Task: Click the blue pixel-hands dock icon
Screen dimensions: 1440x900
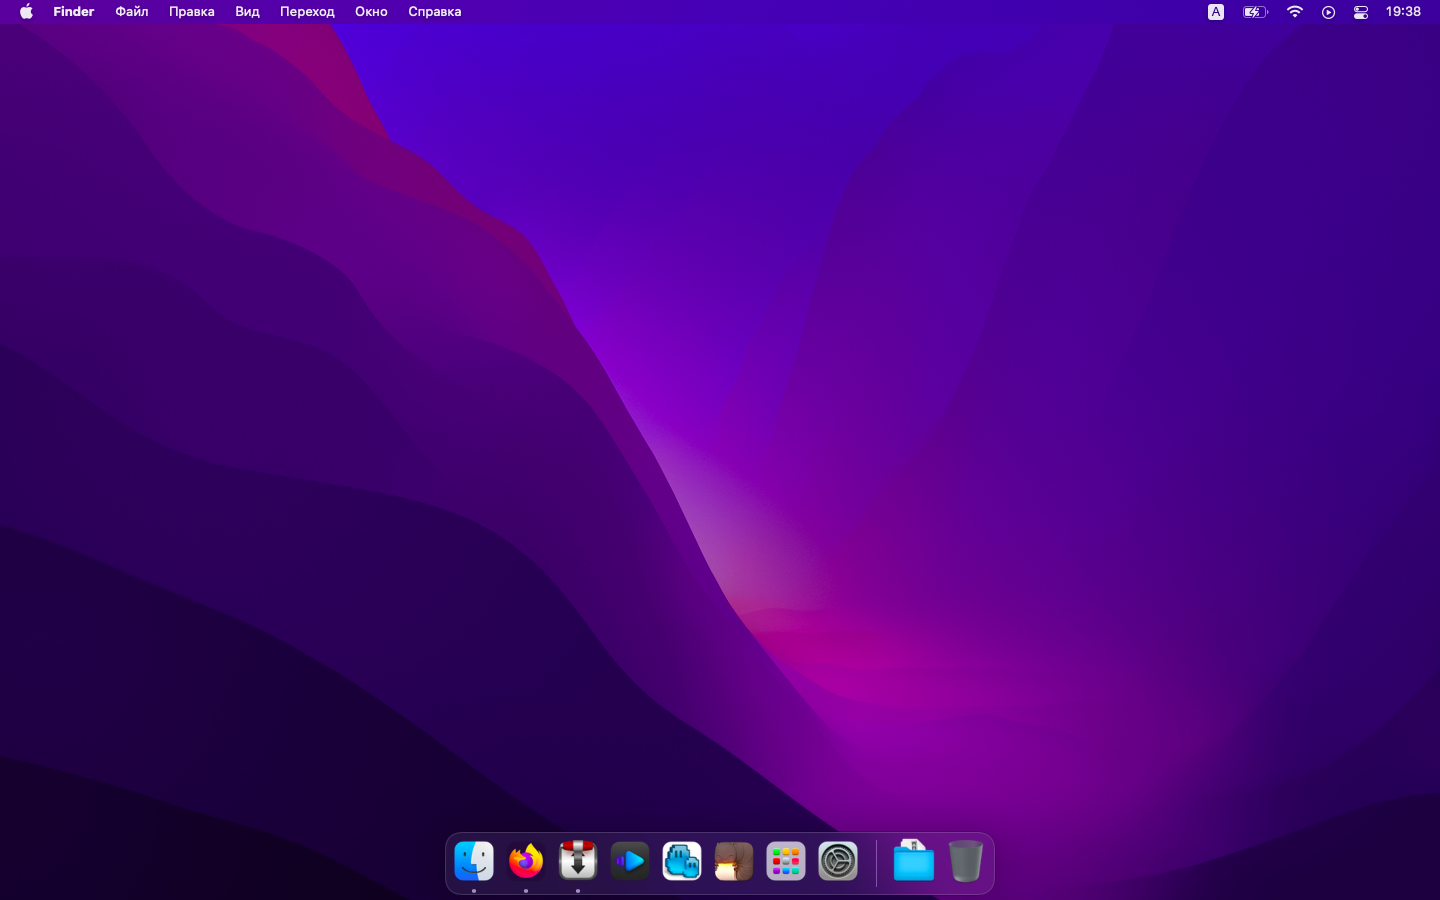Action: point(682,861)
